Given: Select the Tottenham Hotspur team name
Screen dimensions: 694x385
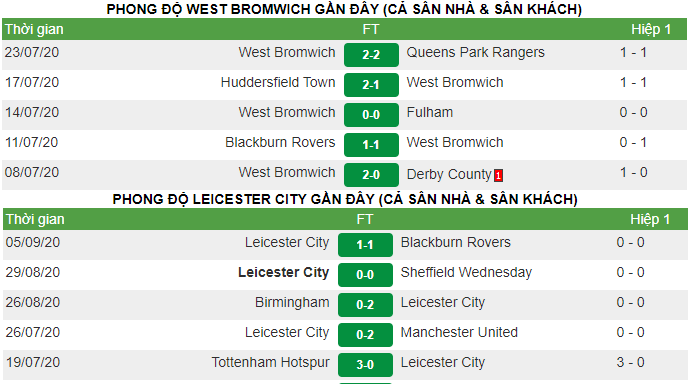Looking at the screenshot, I should [x=270, y=362].
